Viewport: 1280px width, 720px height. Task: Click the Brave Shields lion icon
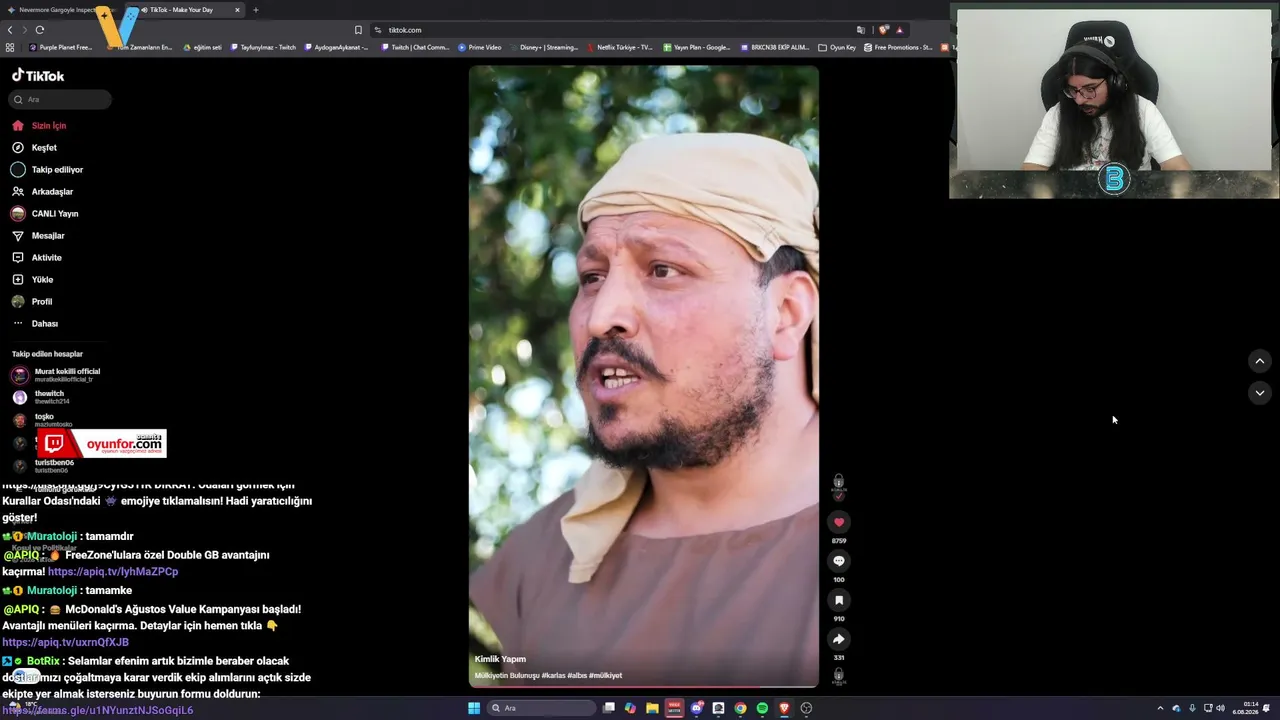click(x=883, y=30)
